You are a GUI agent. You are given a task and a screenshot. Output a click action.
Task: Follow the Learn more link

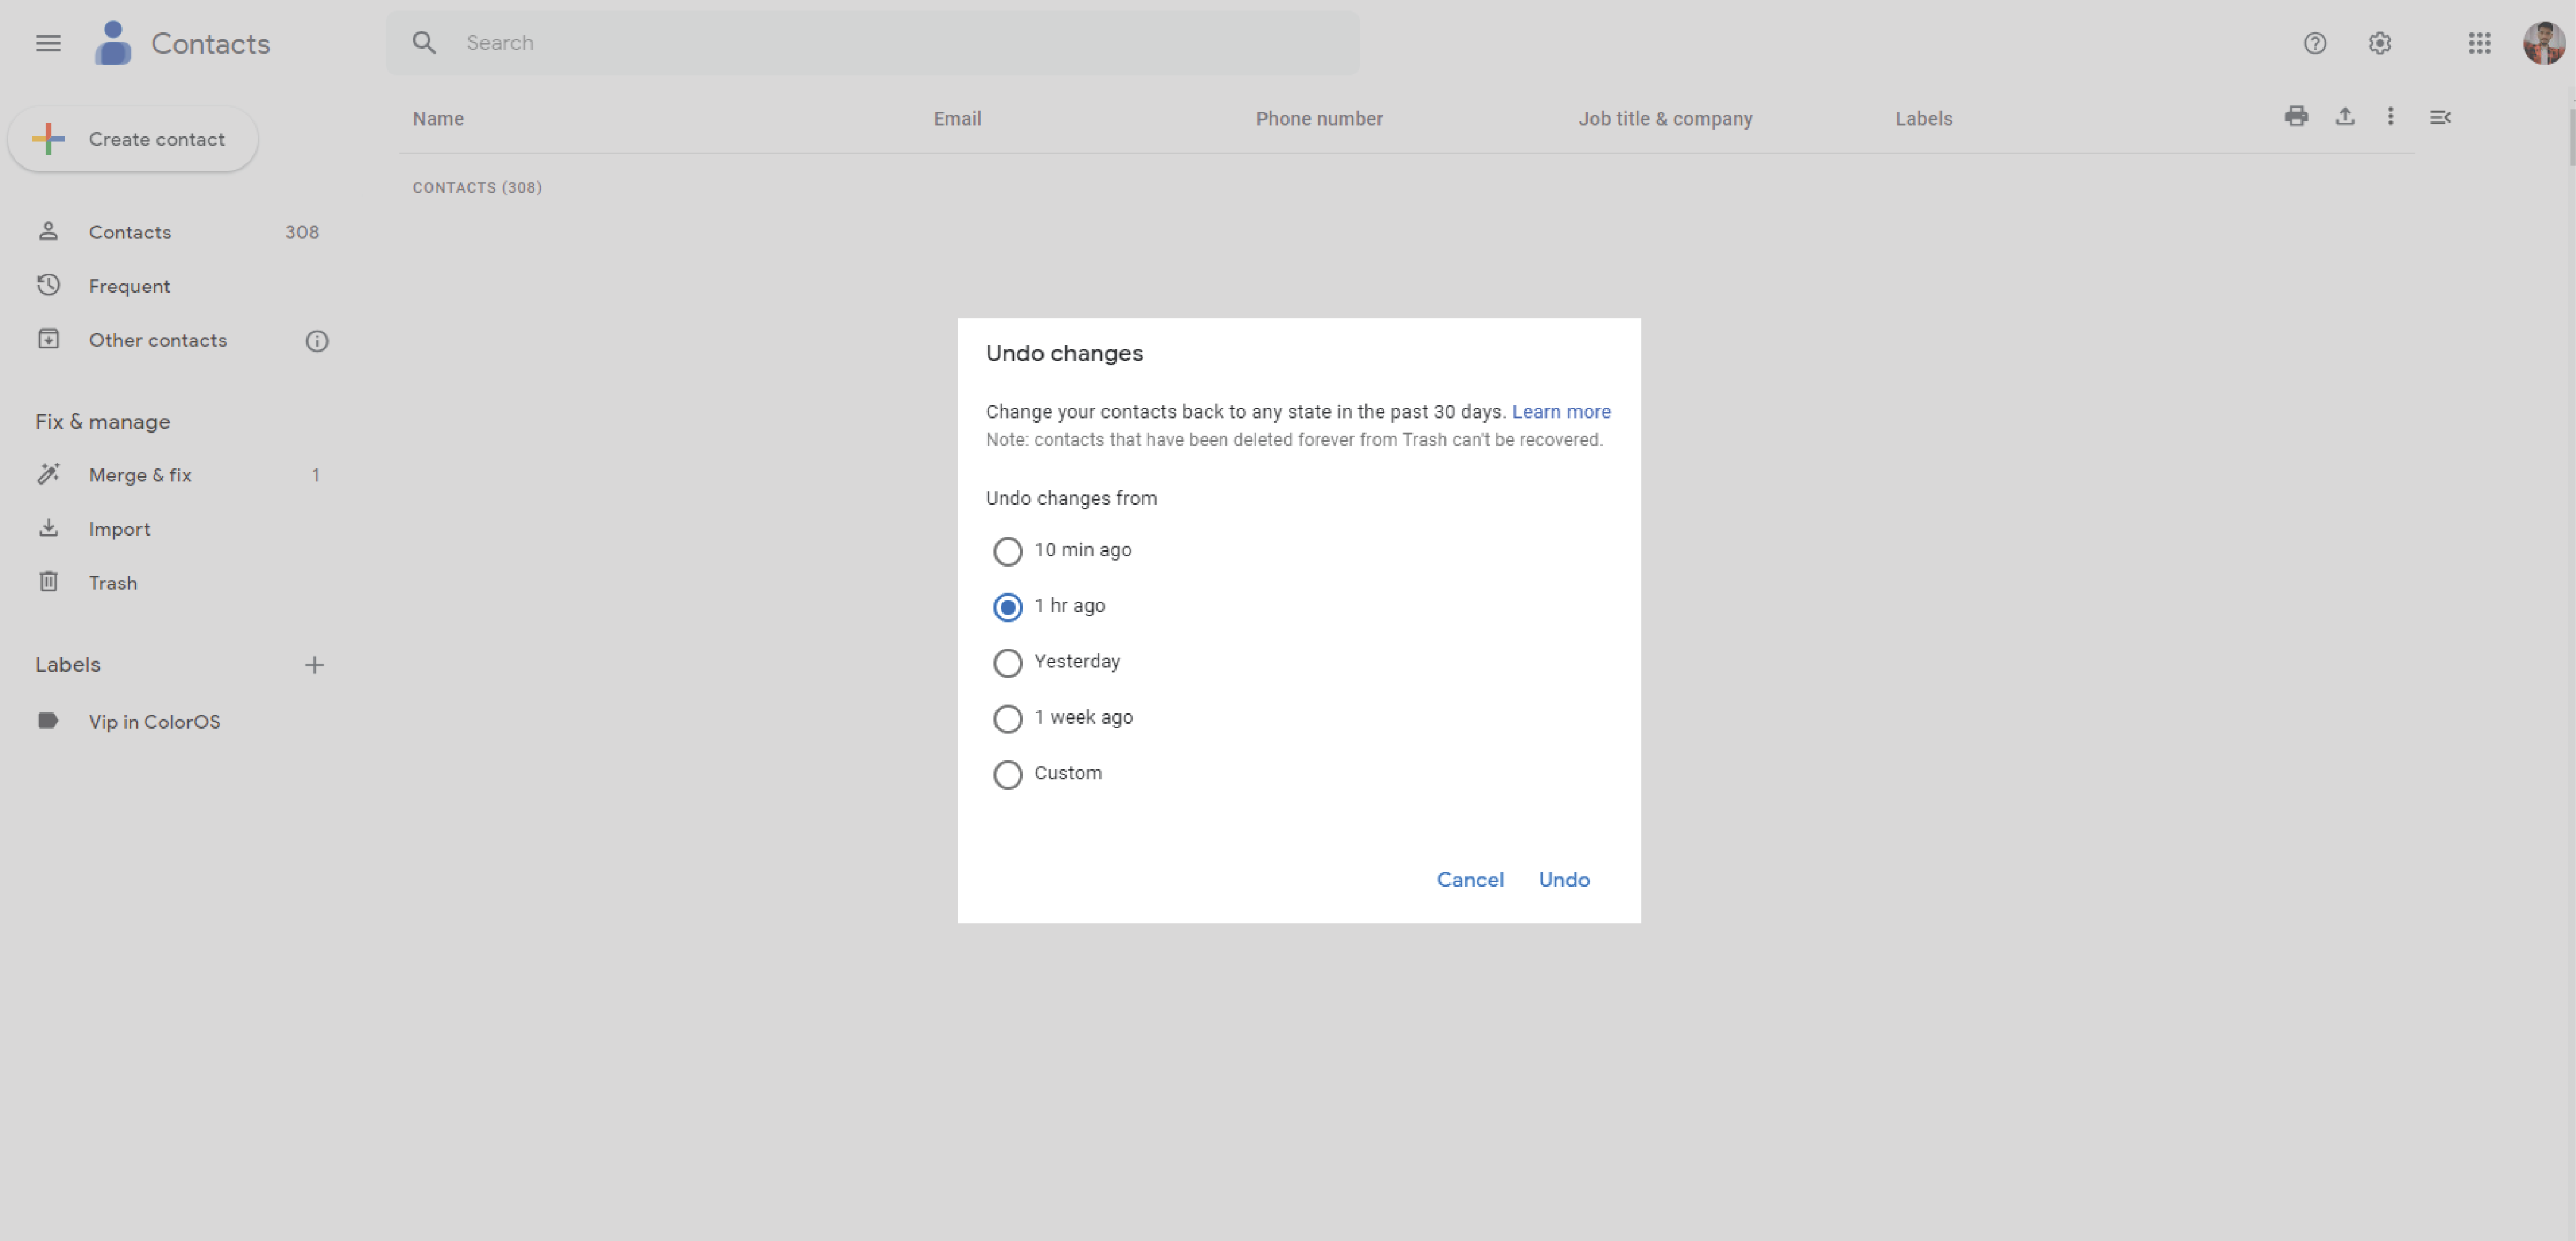pos(1560,412)
